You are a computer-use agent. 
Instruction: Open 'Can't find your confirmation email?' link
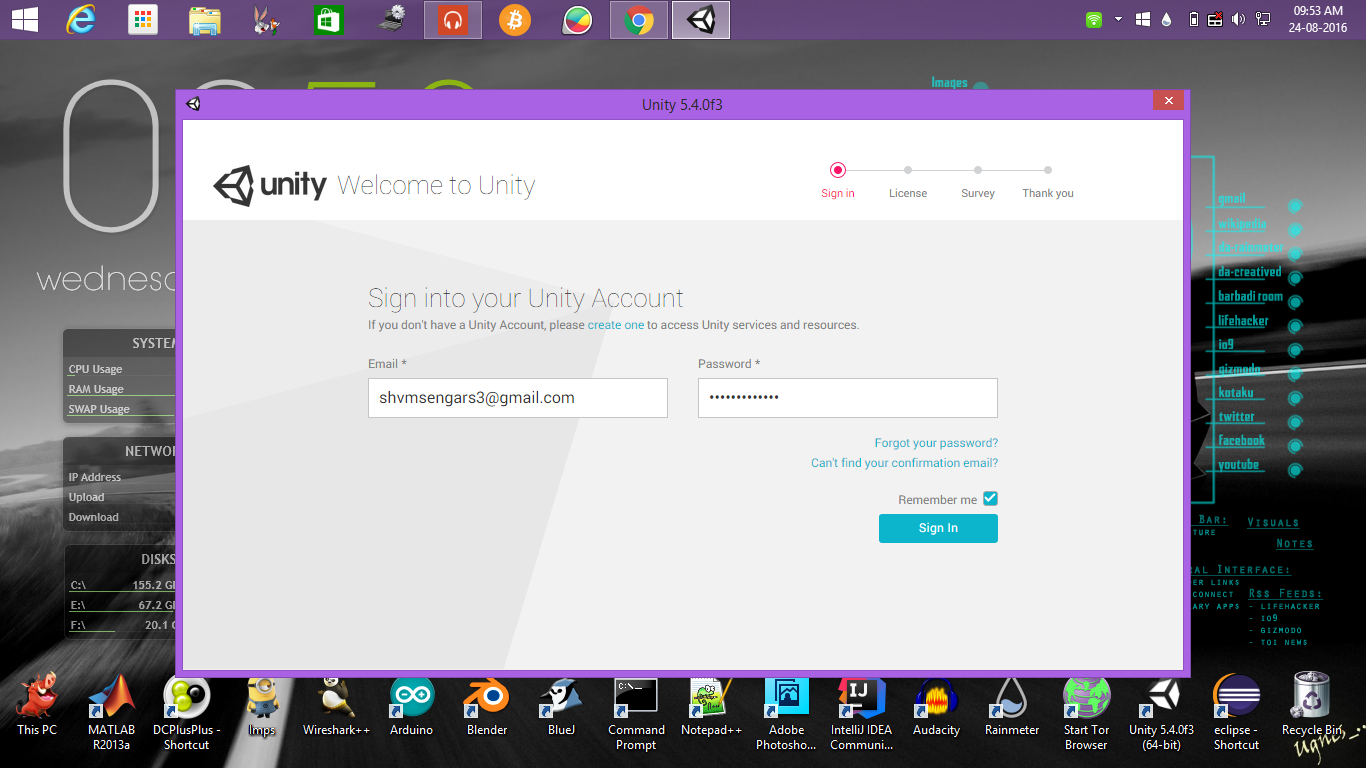point(904,463)
